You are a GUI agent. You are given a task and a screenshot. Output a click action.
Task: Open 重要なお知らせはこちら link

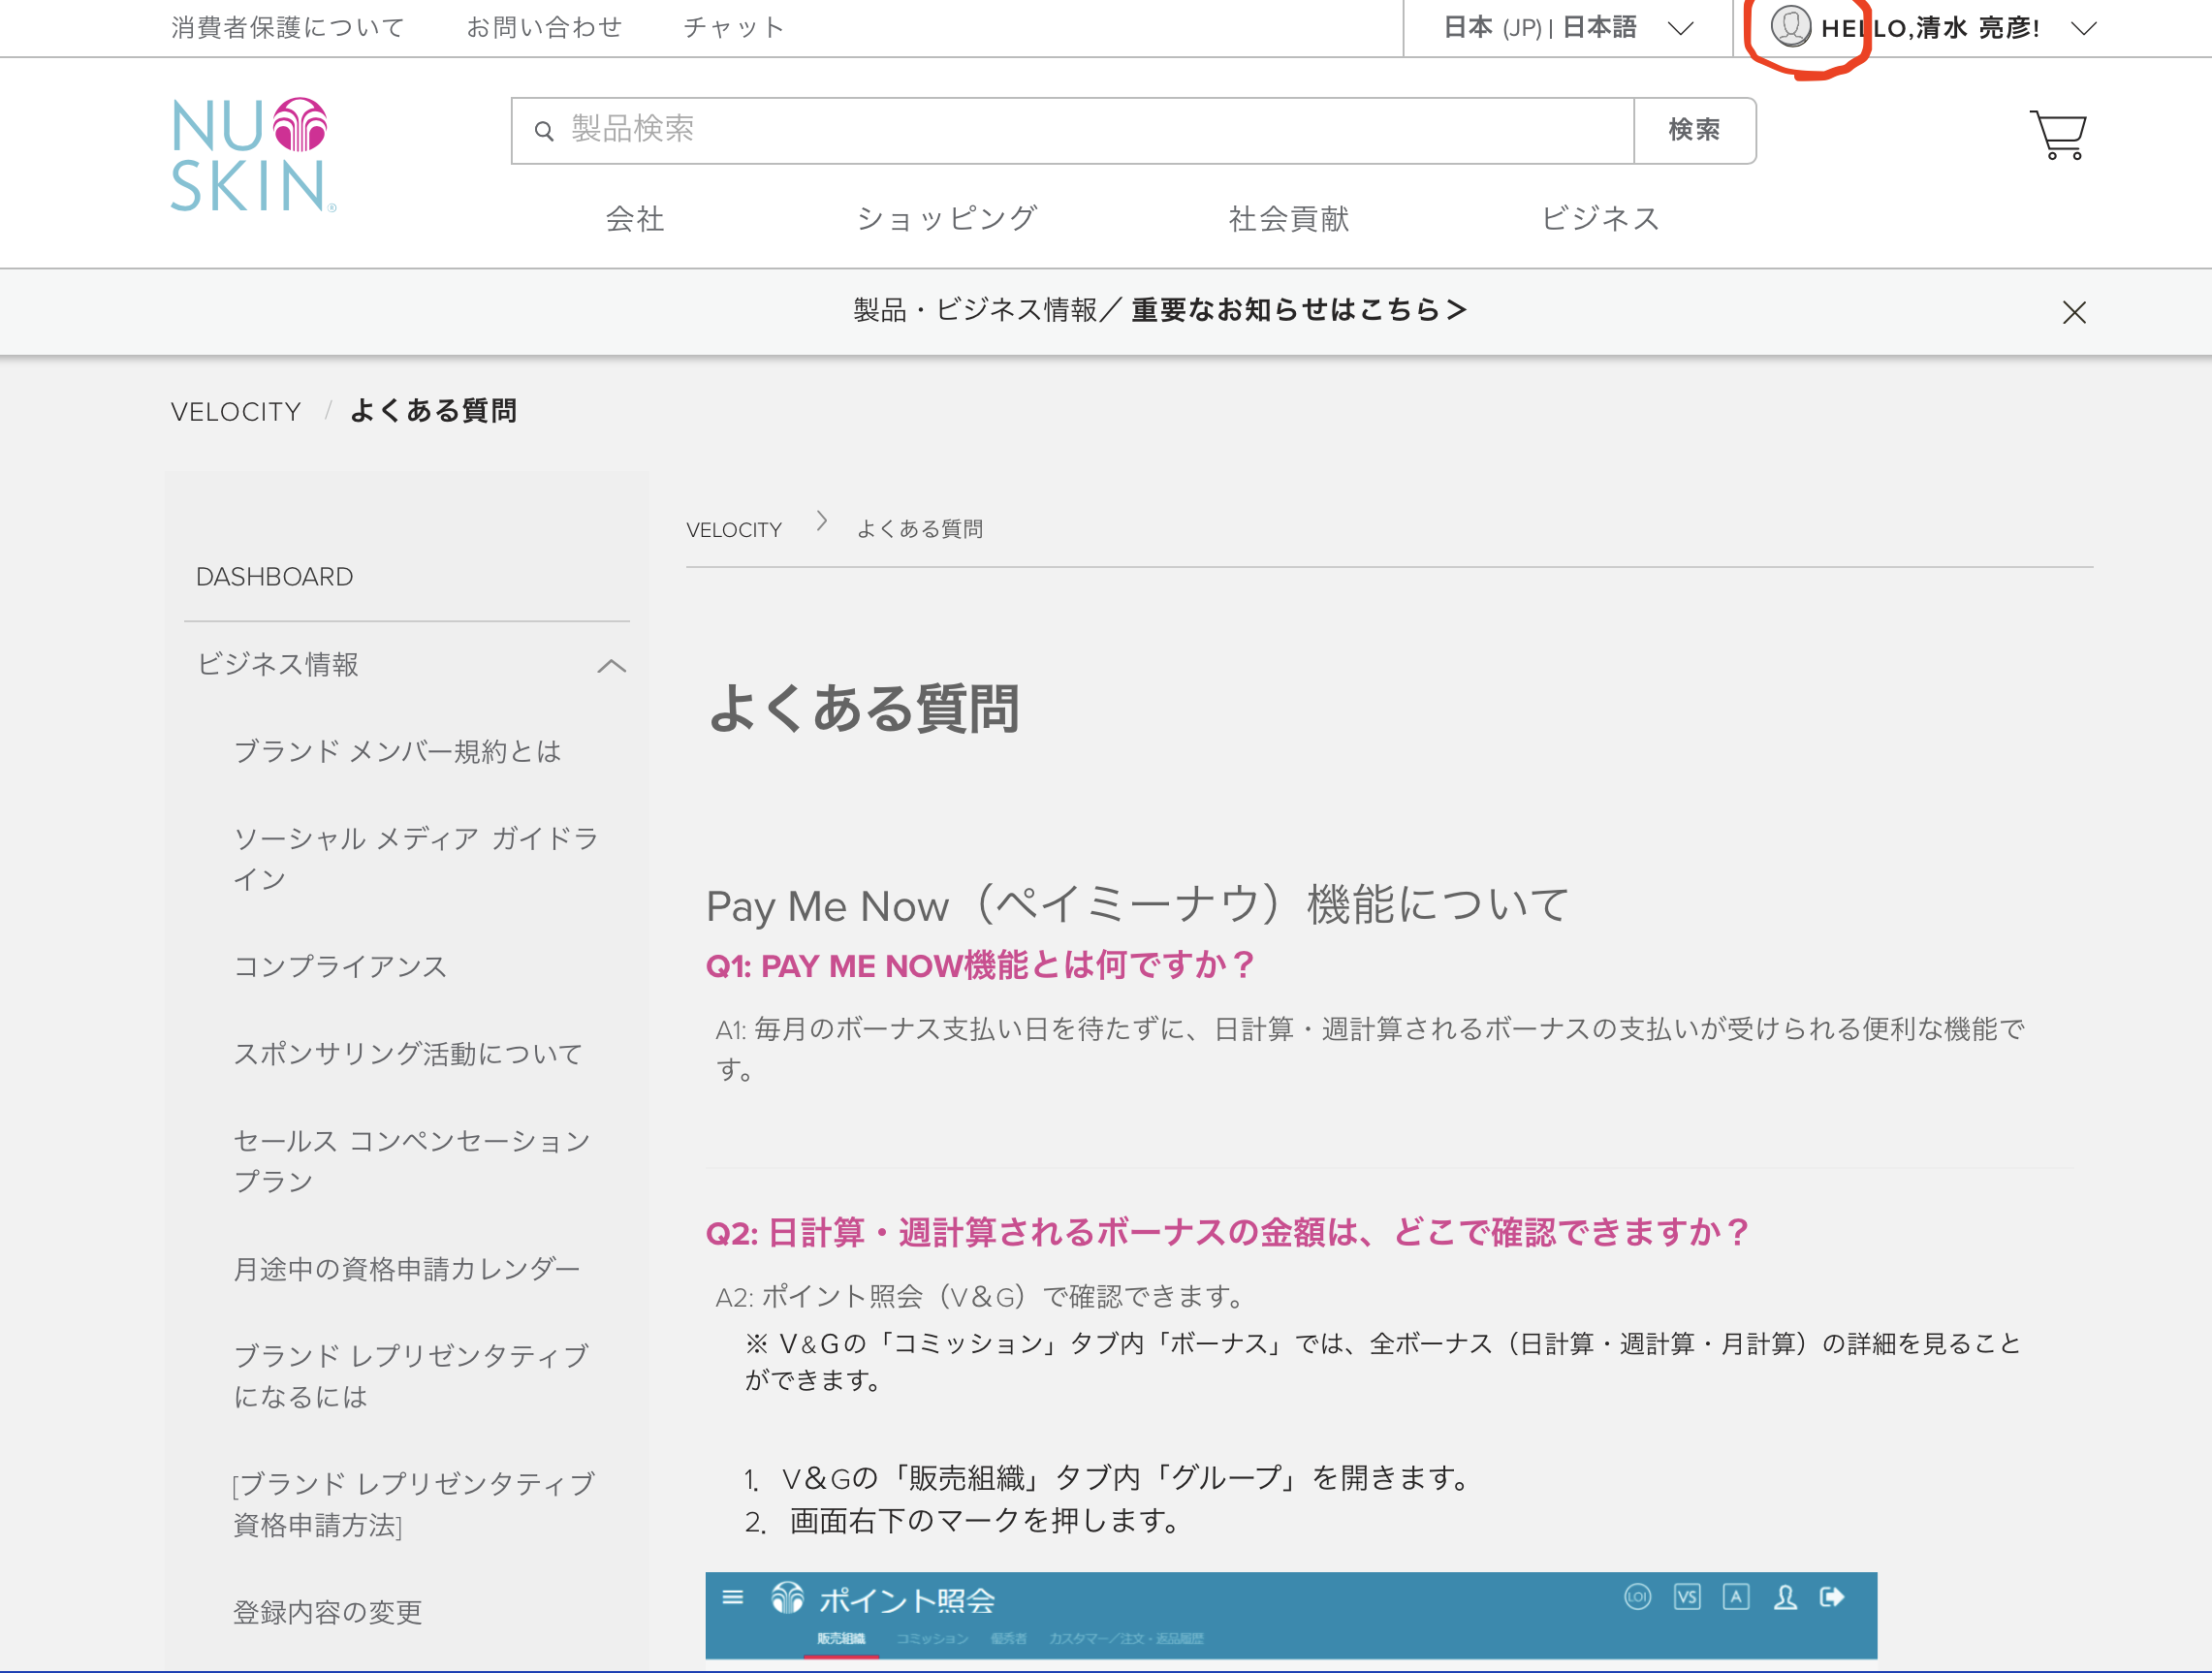coord(1298,310)
